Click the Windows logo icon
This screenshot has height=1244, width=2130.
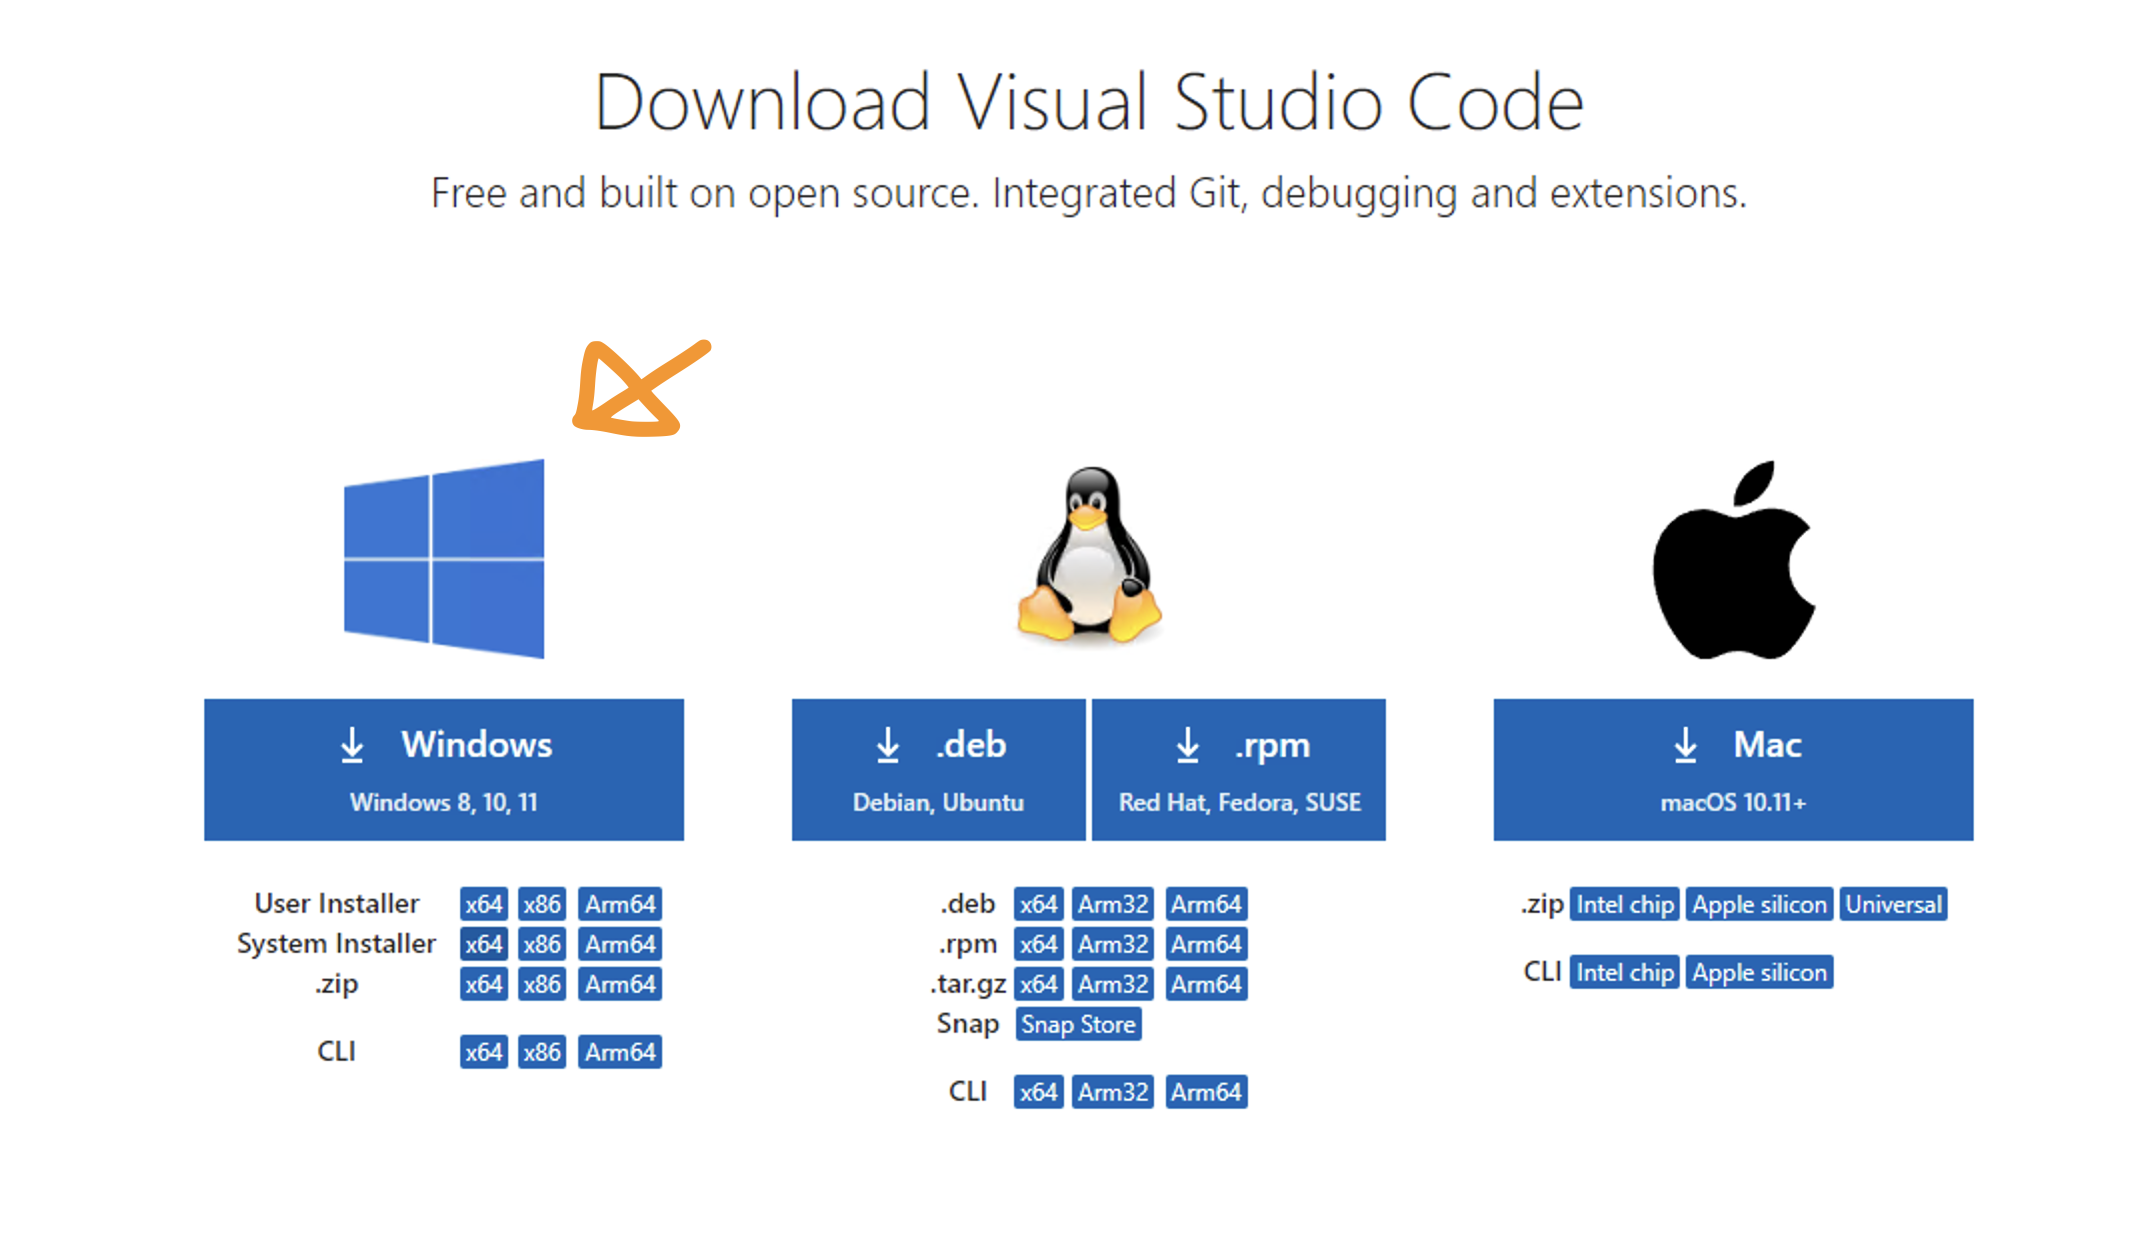tap(444, 558)
